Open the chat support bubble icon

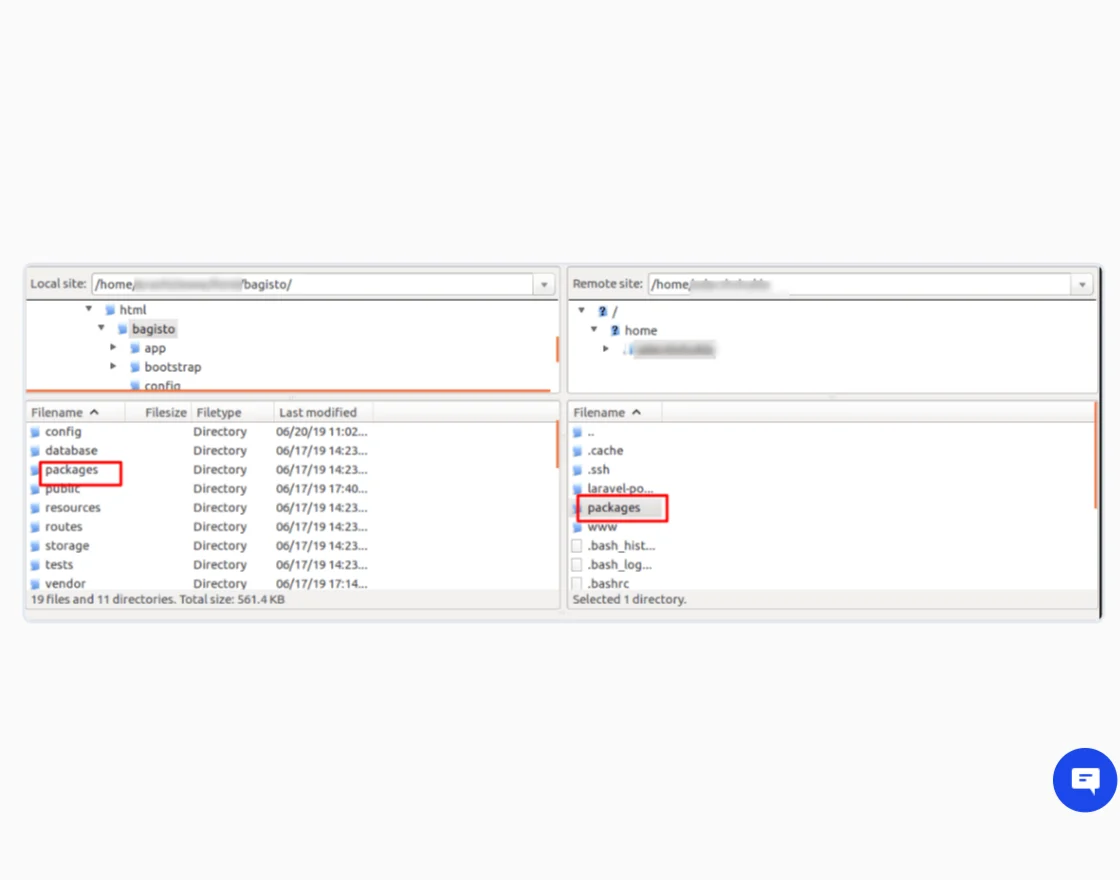coord(1084,779)
